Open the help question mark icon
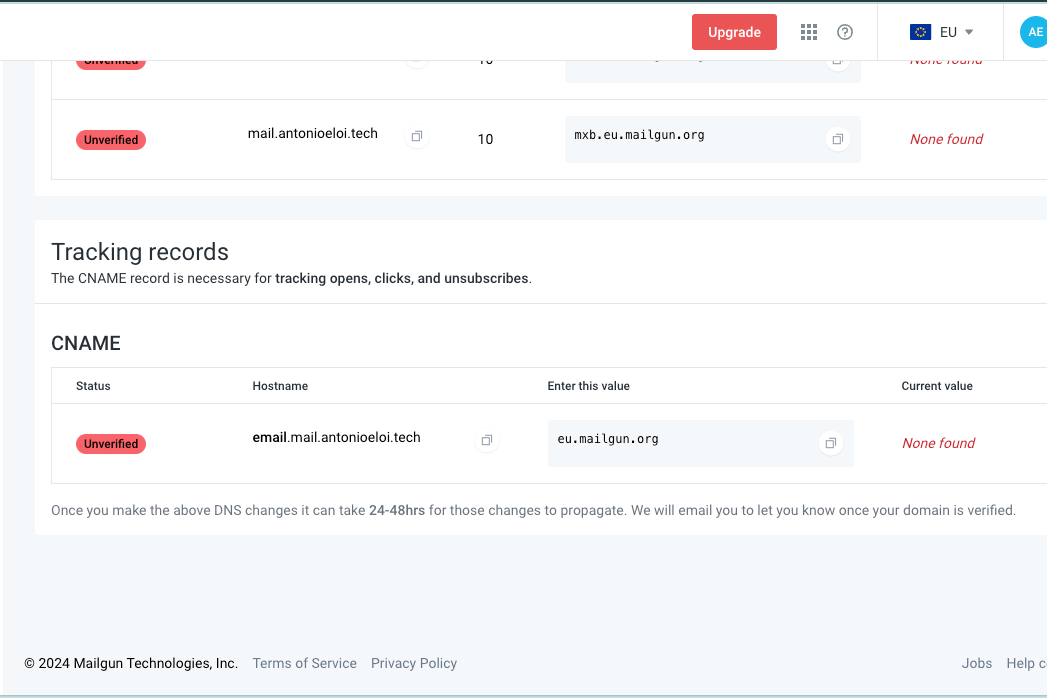Screen dimensions: 1047x698 pyautogui.click(x=845, y=32)
